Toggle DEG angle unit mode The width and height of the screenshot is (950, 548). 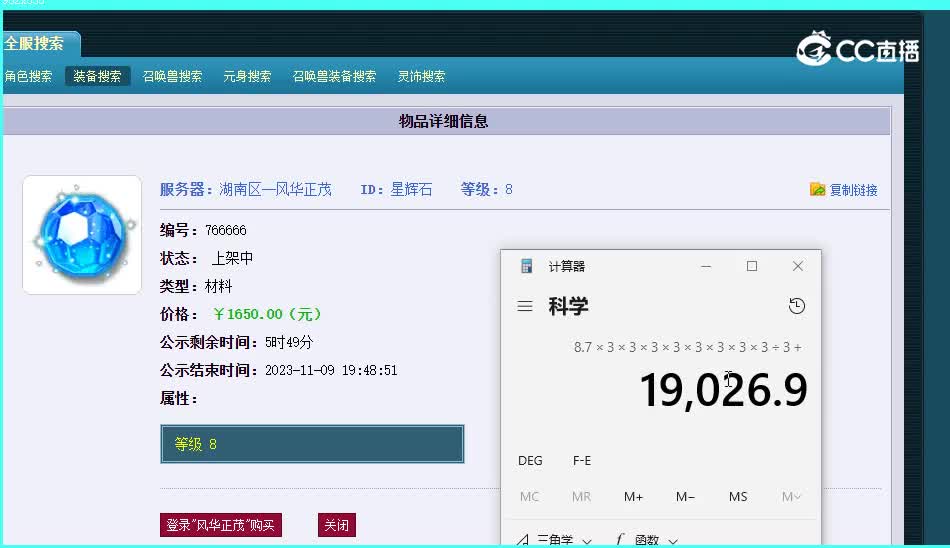(530, 461)
